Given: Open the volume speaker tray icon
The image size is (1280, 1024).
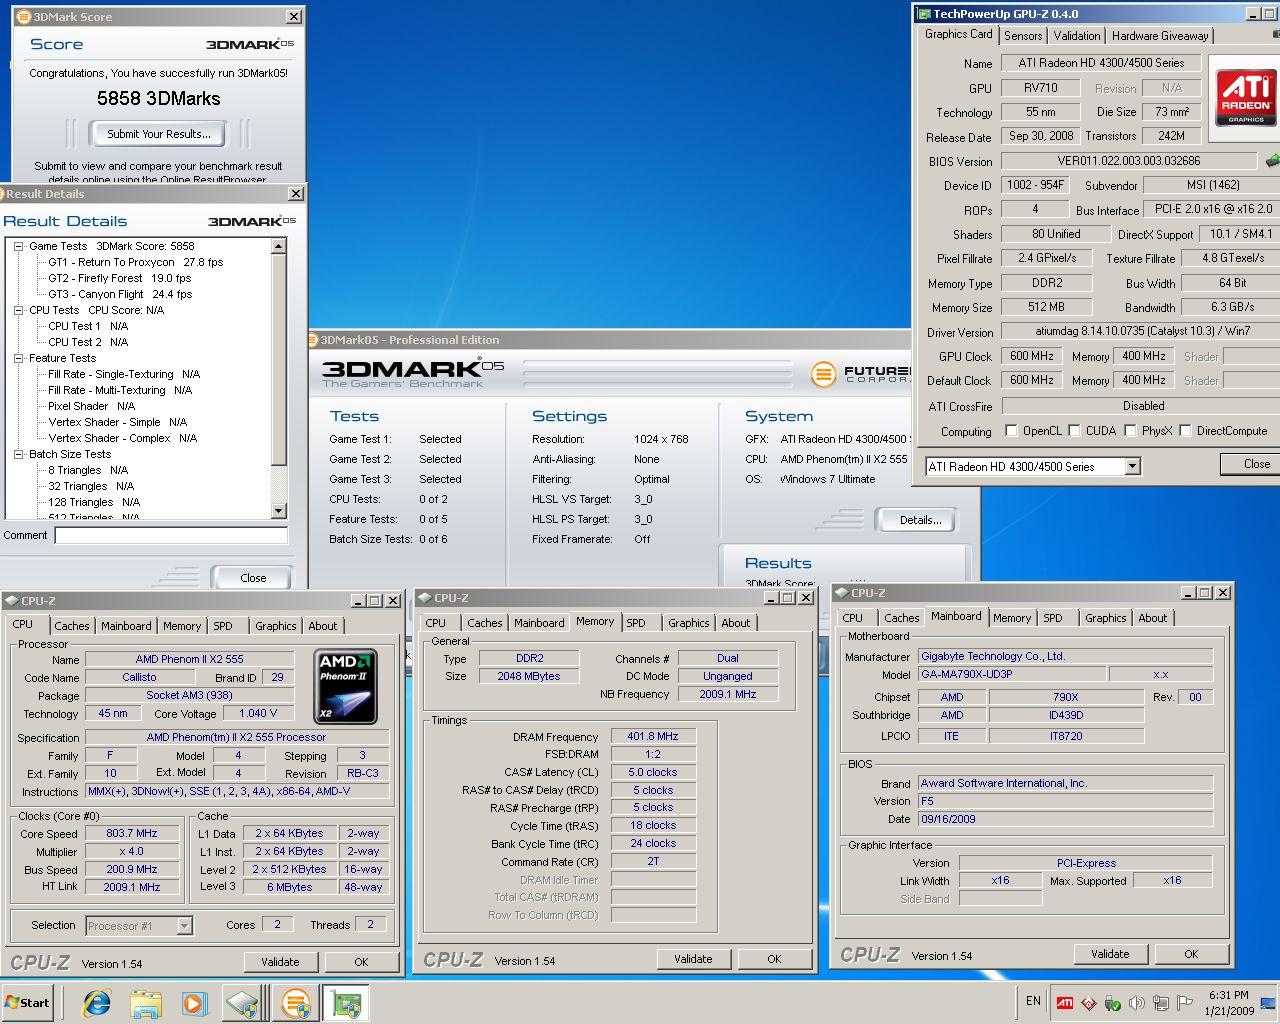Looking at the screenshot, I should 1137,1002.
